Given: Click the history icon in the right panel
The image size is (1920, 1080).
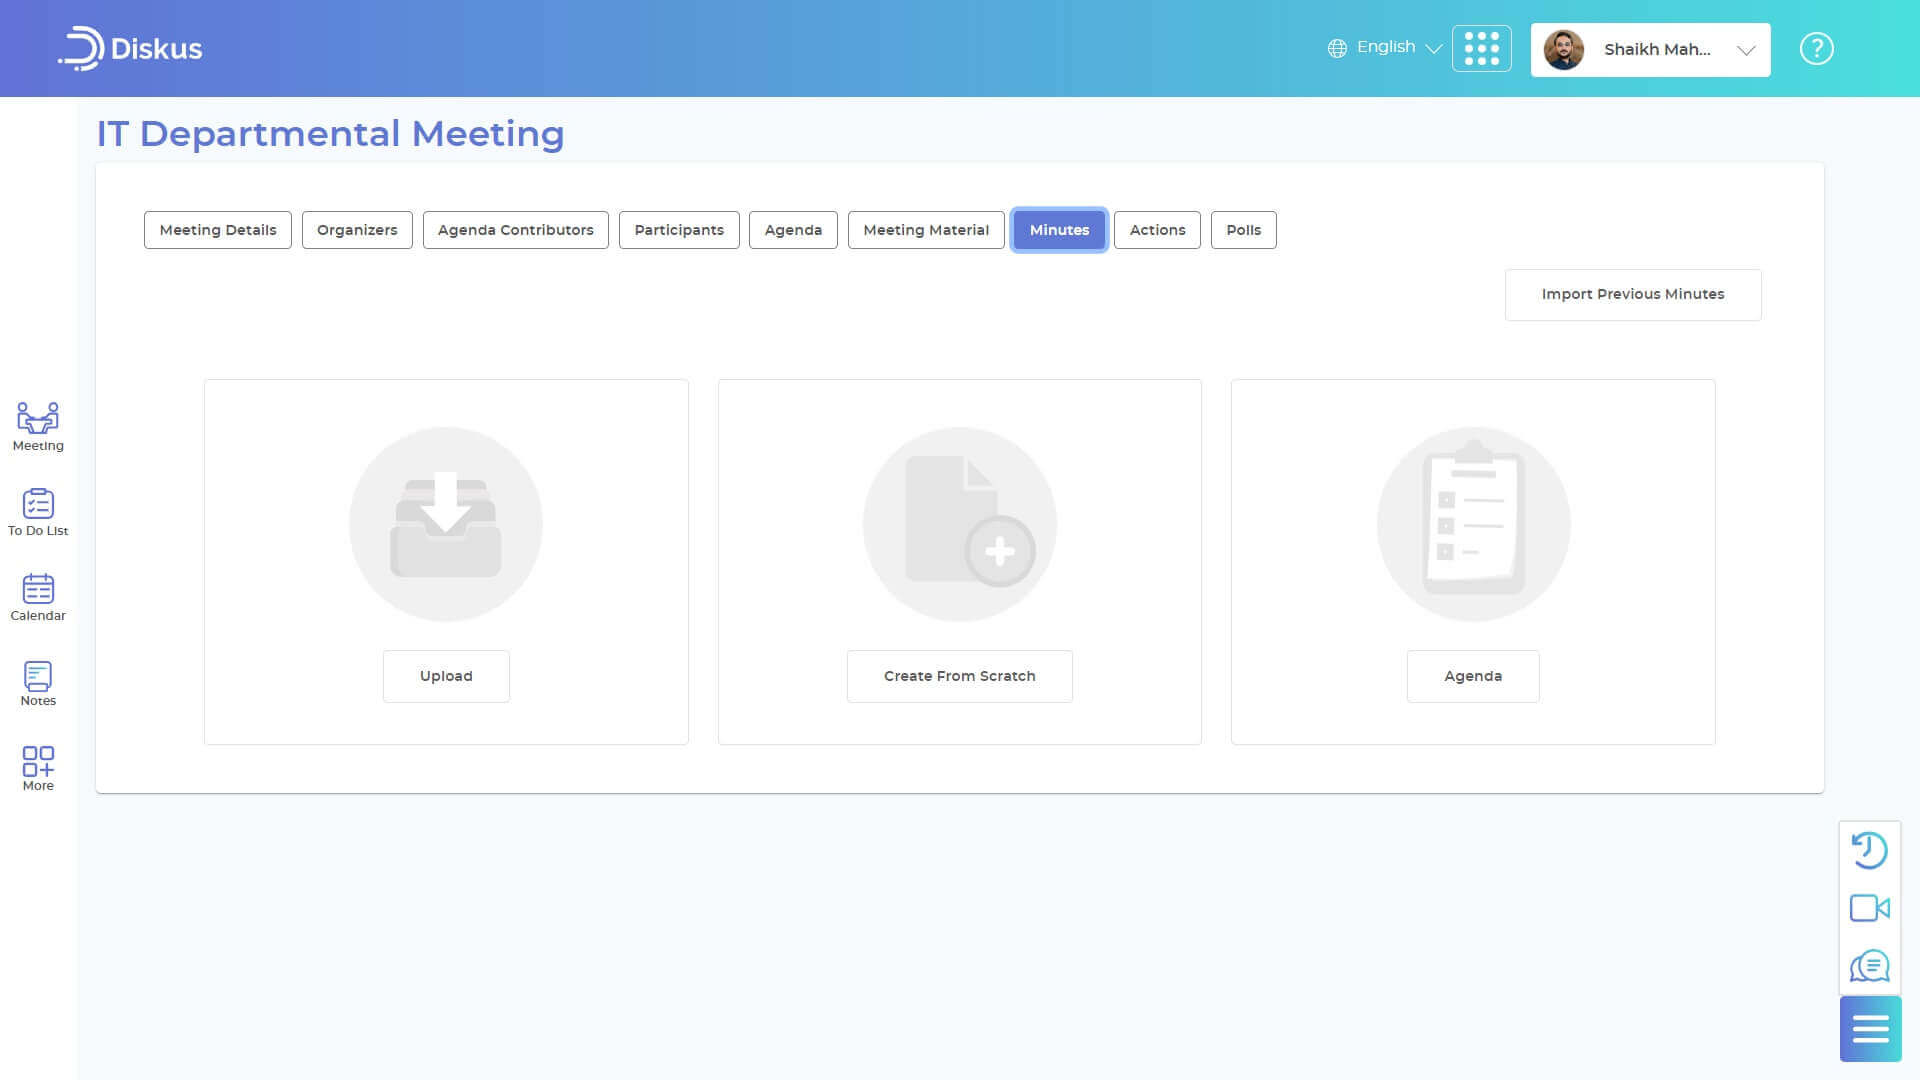Looking at the screenshot, I should 1870,850.
